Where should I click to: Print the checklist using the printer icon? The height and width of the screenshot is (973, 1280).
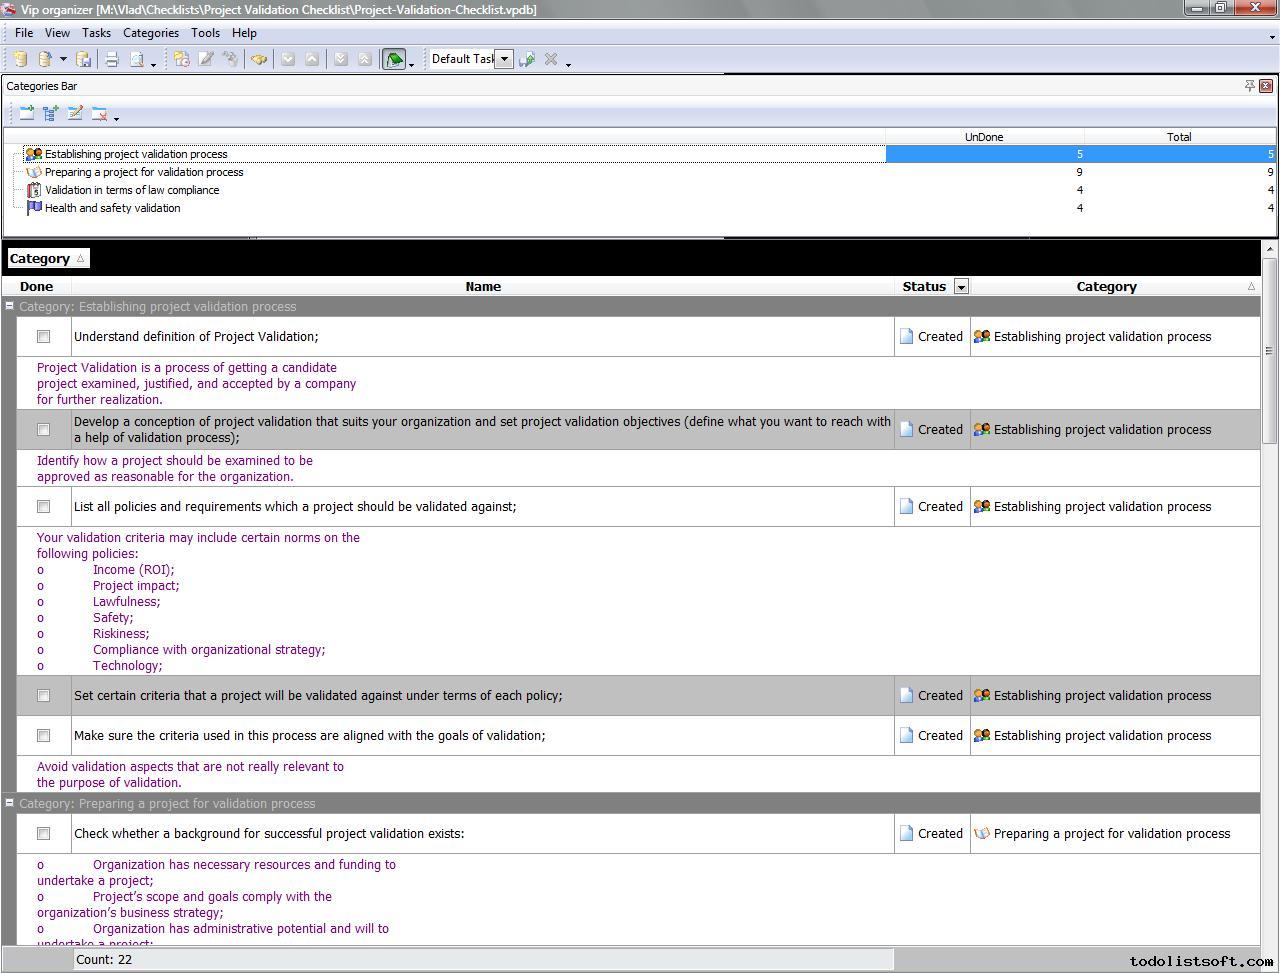coord(110,58)
